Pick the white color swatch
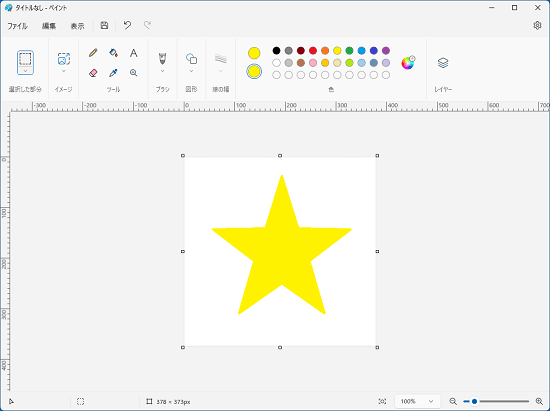 point(276,63)
